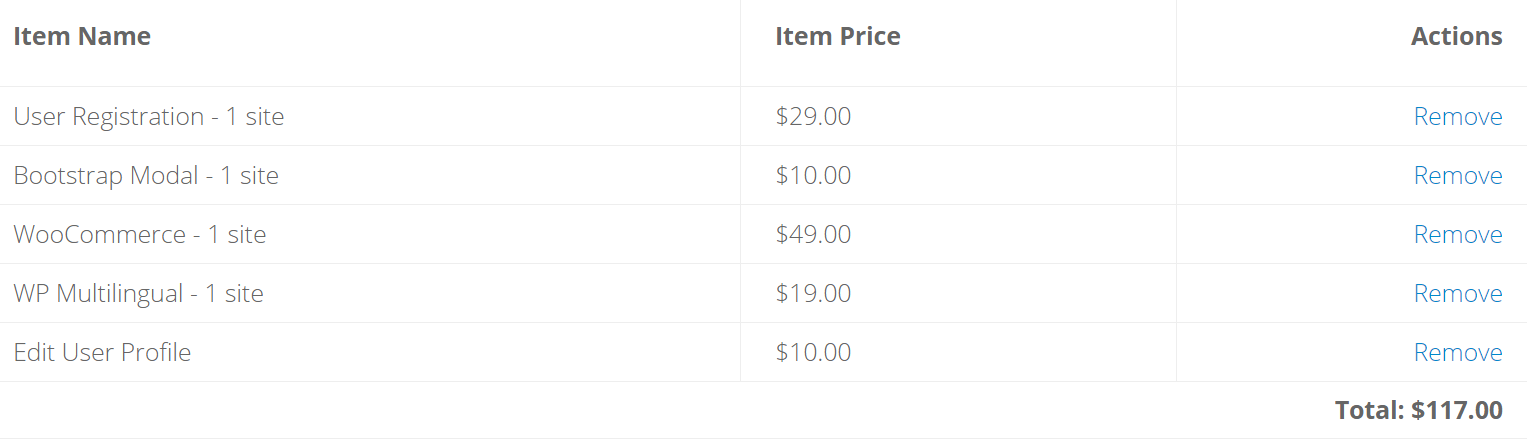This screenshot has width=1527, height=439.
Task: Remove Edit User Profile from cart
Action: (1457, 353)
